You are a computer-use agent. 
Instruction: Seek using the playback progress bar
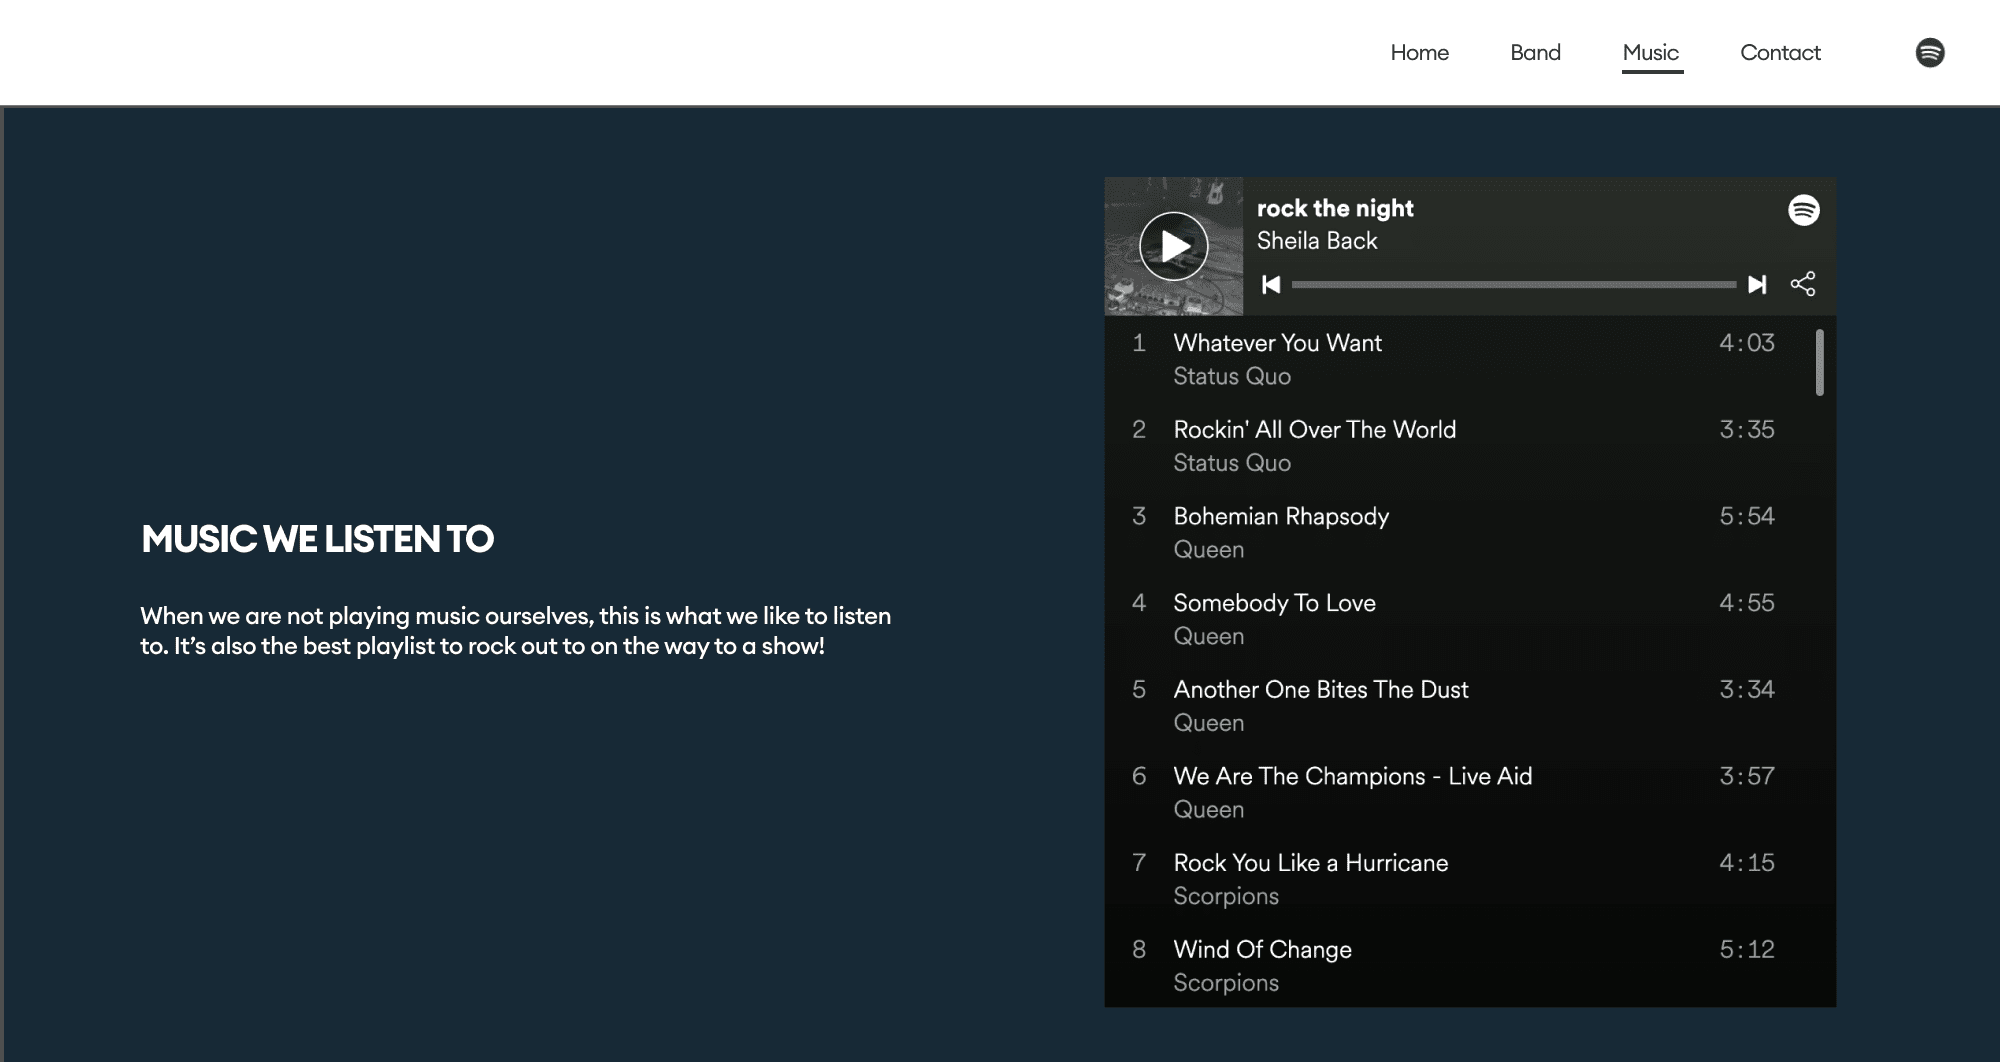point(1510,284)
